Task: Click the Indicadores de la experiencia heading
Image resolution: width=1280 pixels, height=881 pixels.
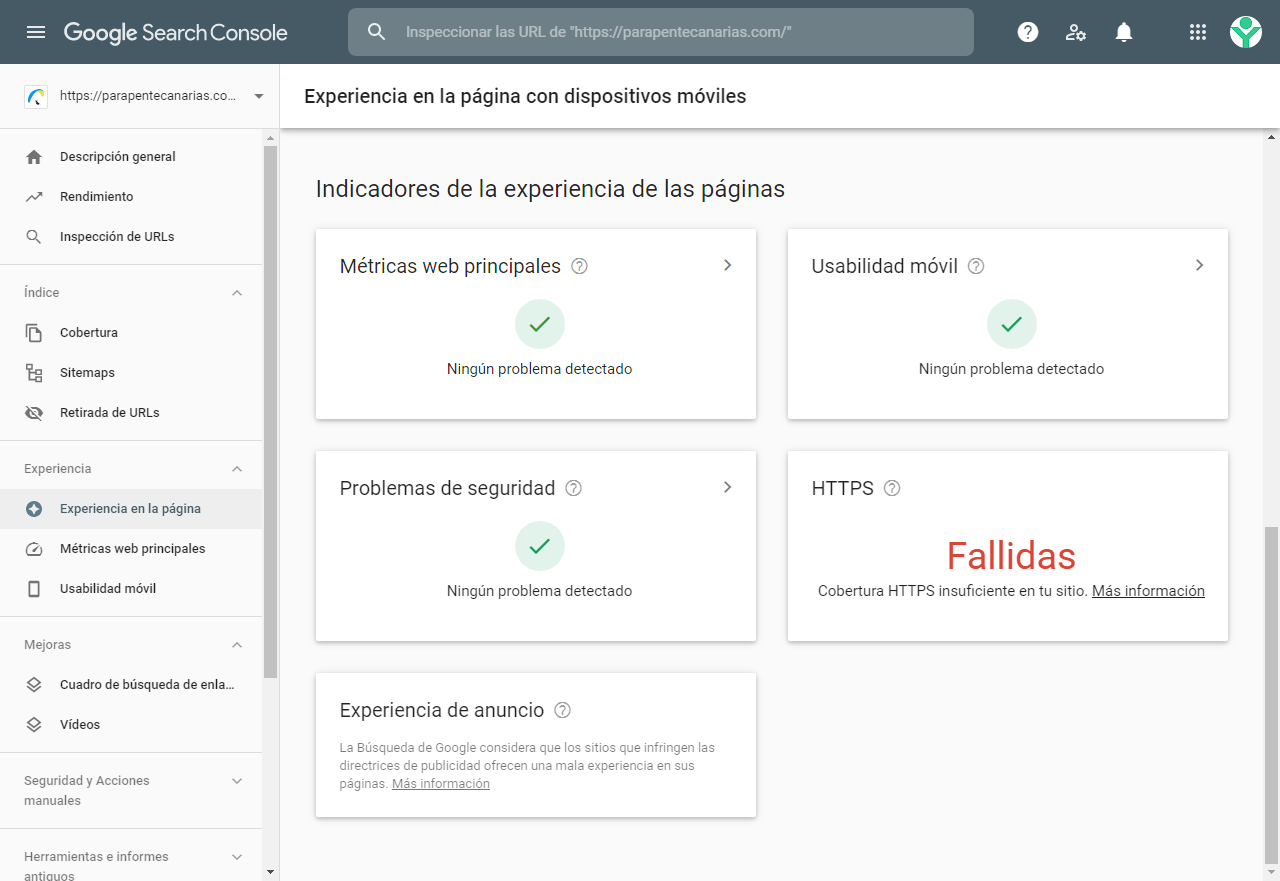Action: point(550,189)
